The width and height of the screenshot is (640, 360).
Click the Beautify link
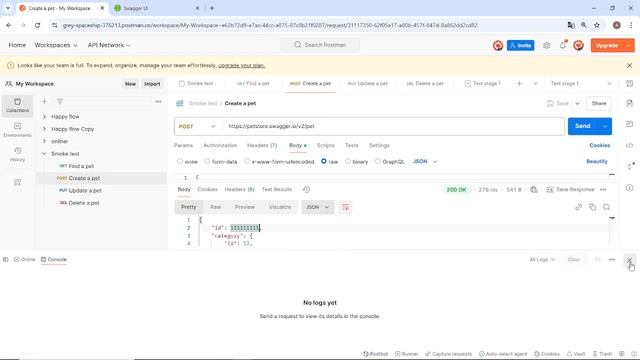point(597,162)
